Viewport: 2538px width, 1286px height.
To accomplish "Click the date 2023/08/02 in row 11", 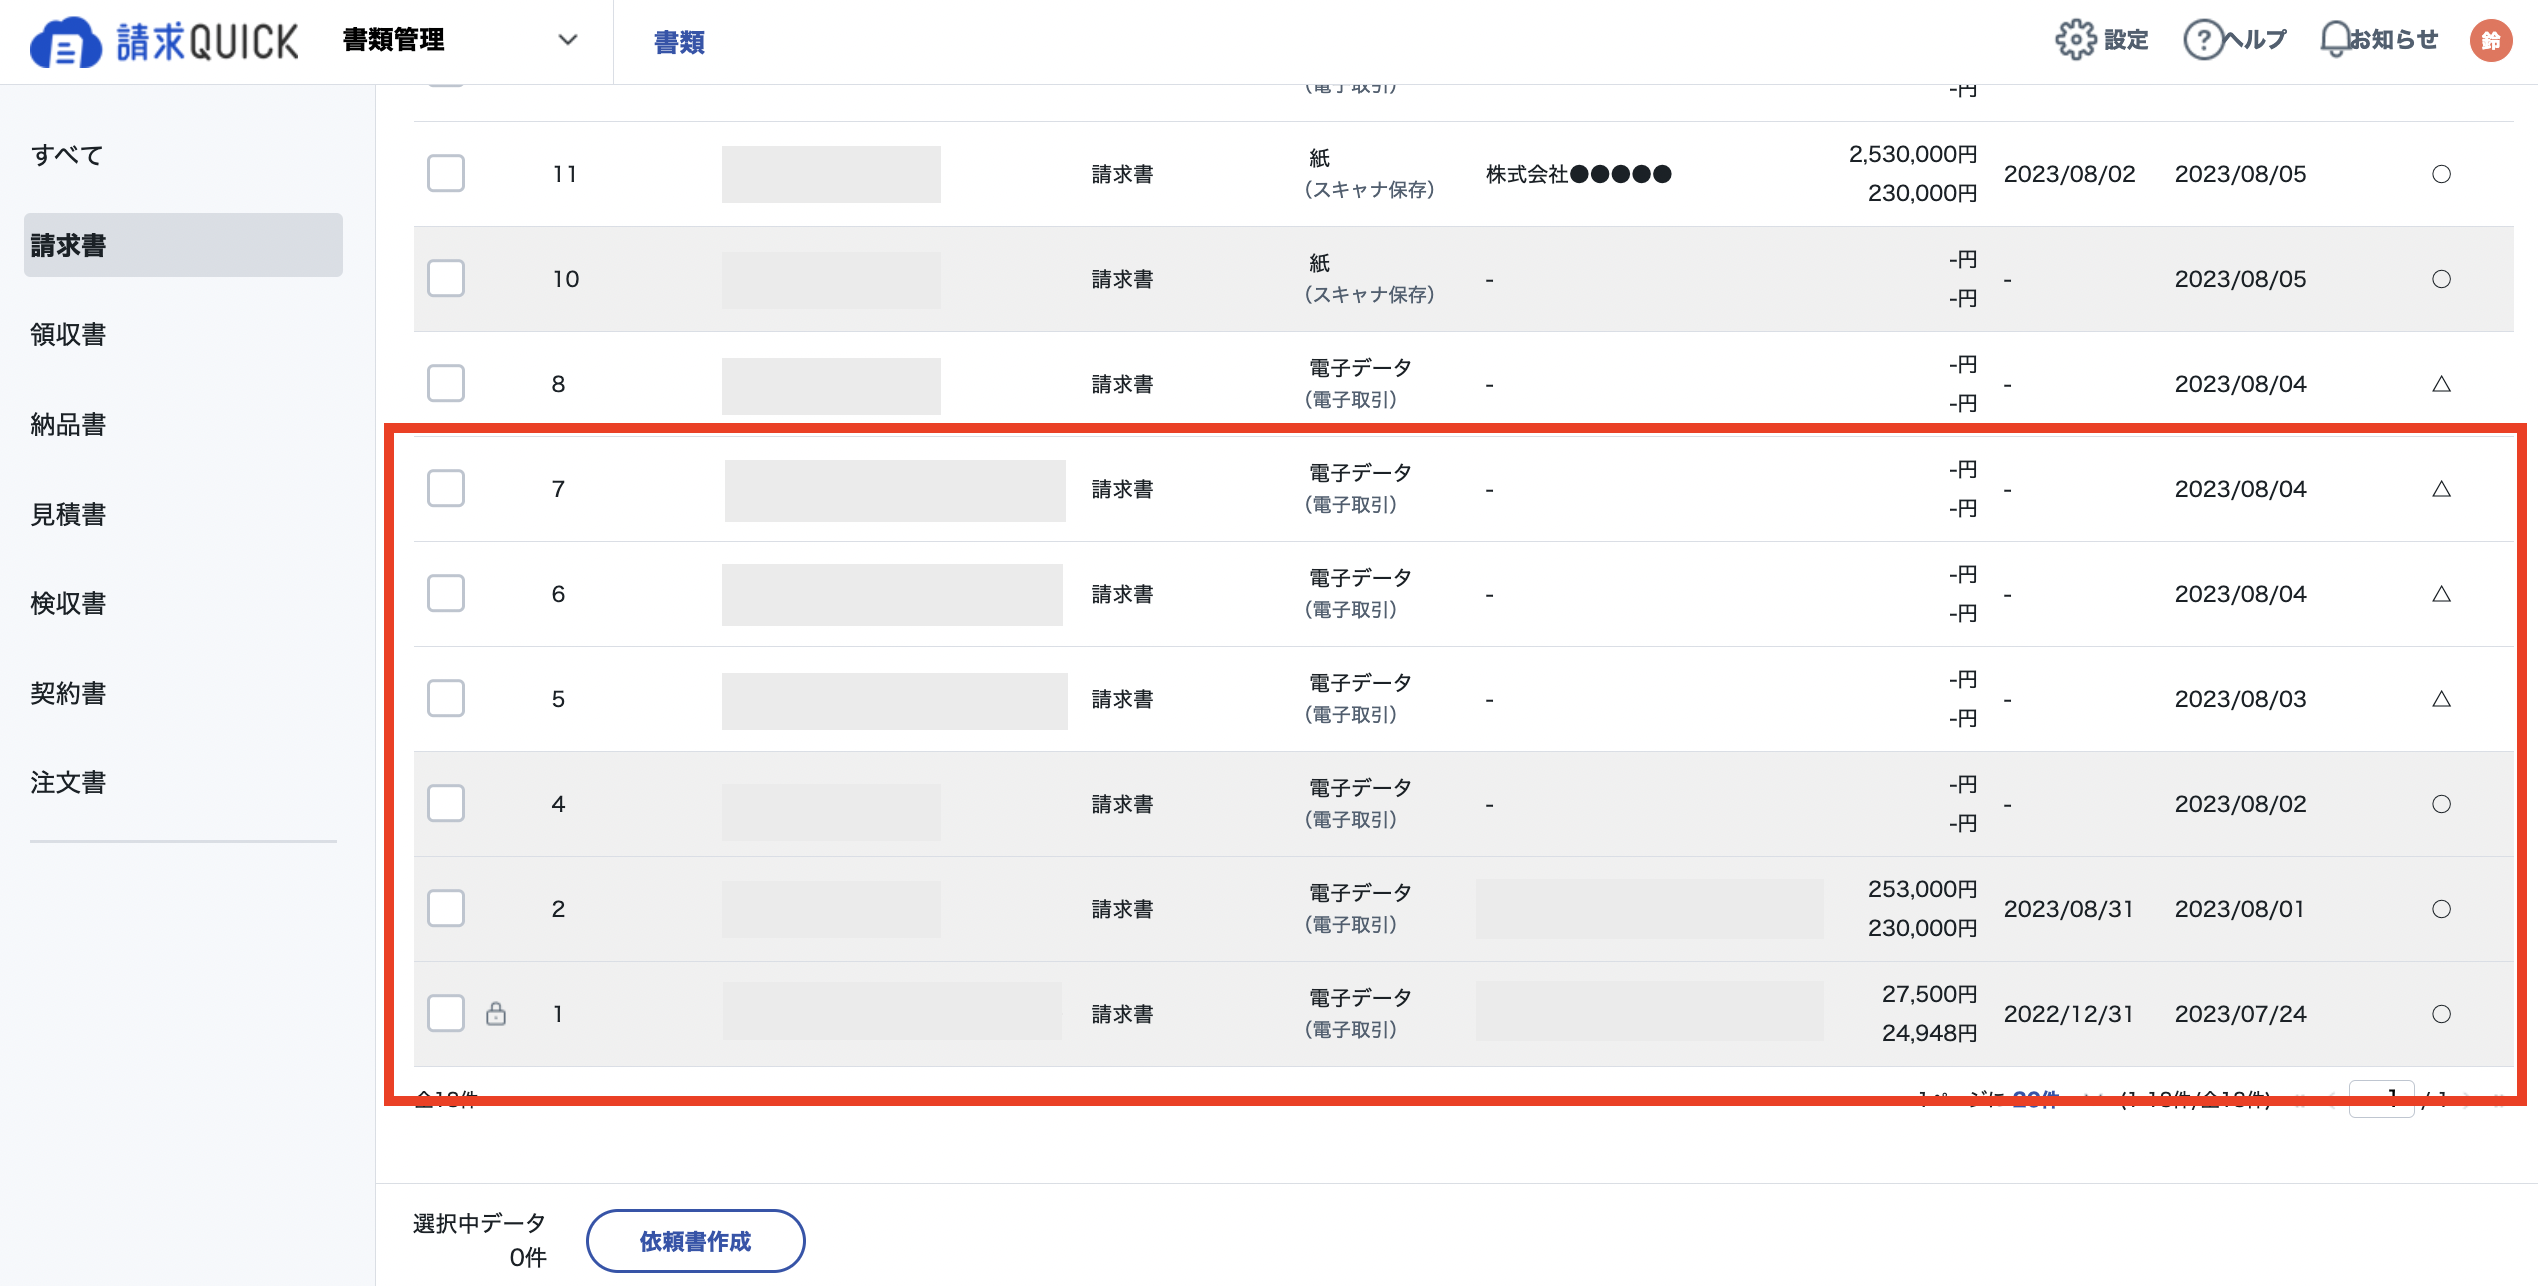I will click(2069, 174).
